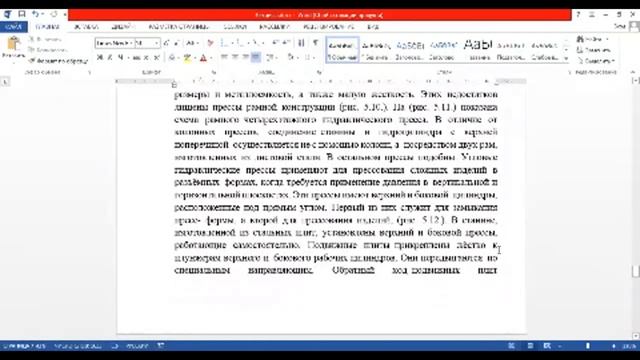
Task: Open Replace in Editing group
Action: (x=594, y=50)
